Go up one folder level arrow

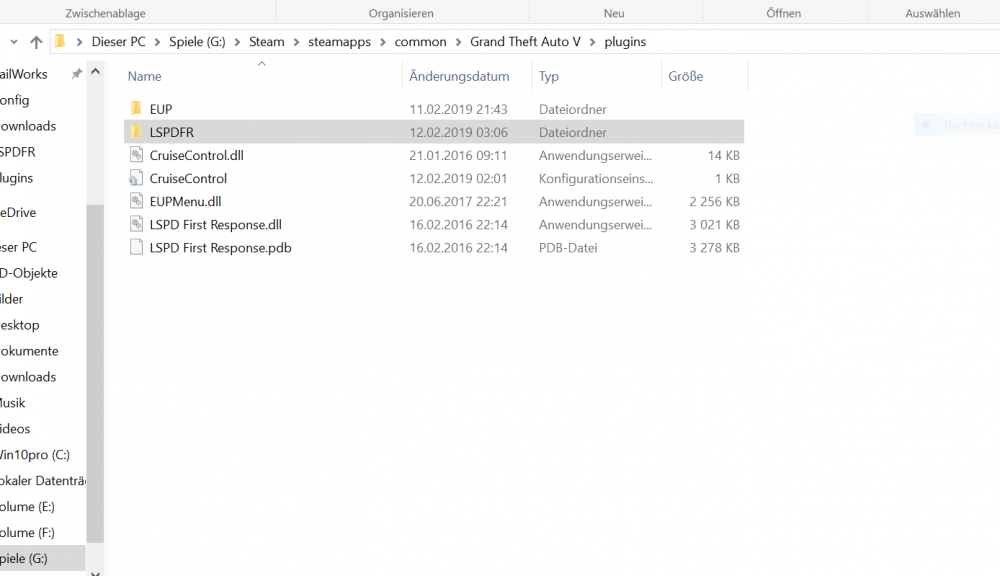(x=36, y=42)
